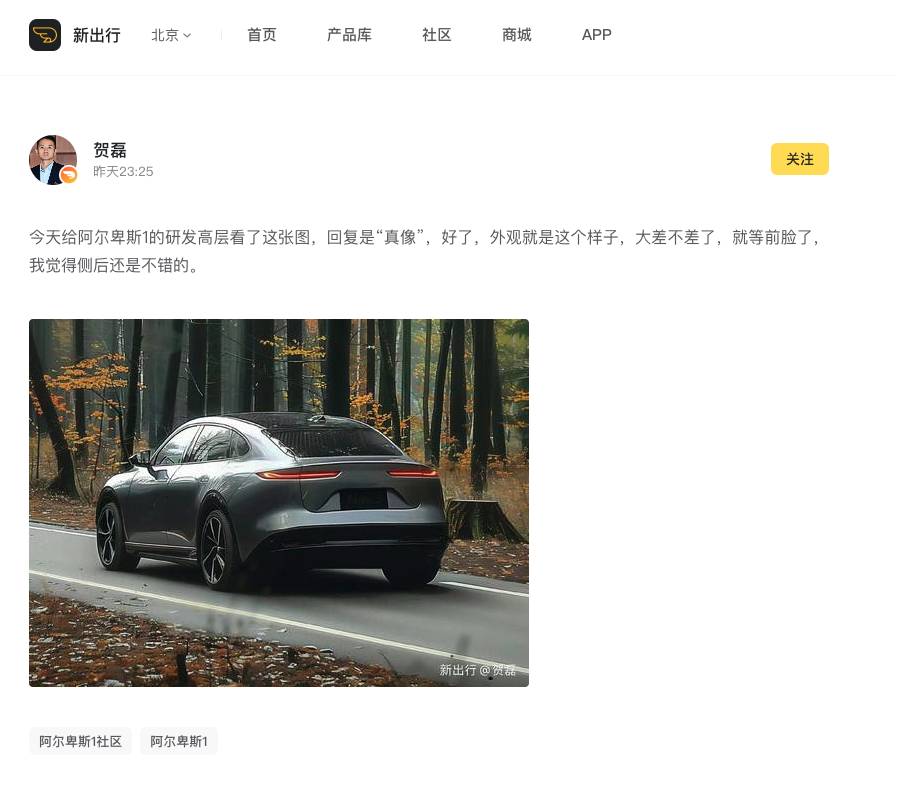Click the chevron arrow beside 北京

pyautogui.click(x=186, y=35)
